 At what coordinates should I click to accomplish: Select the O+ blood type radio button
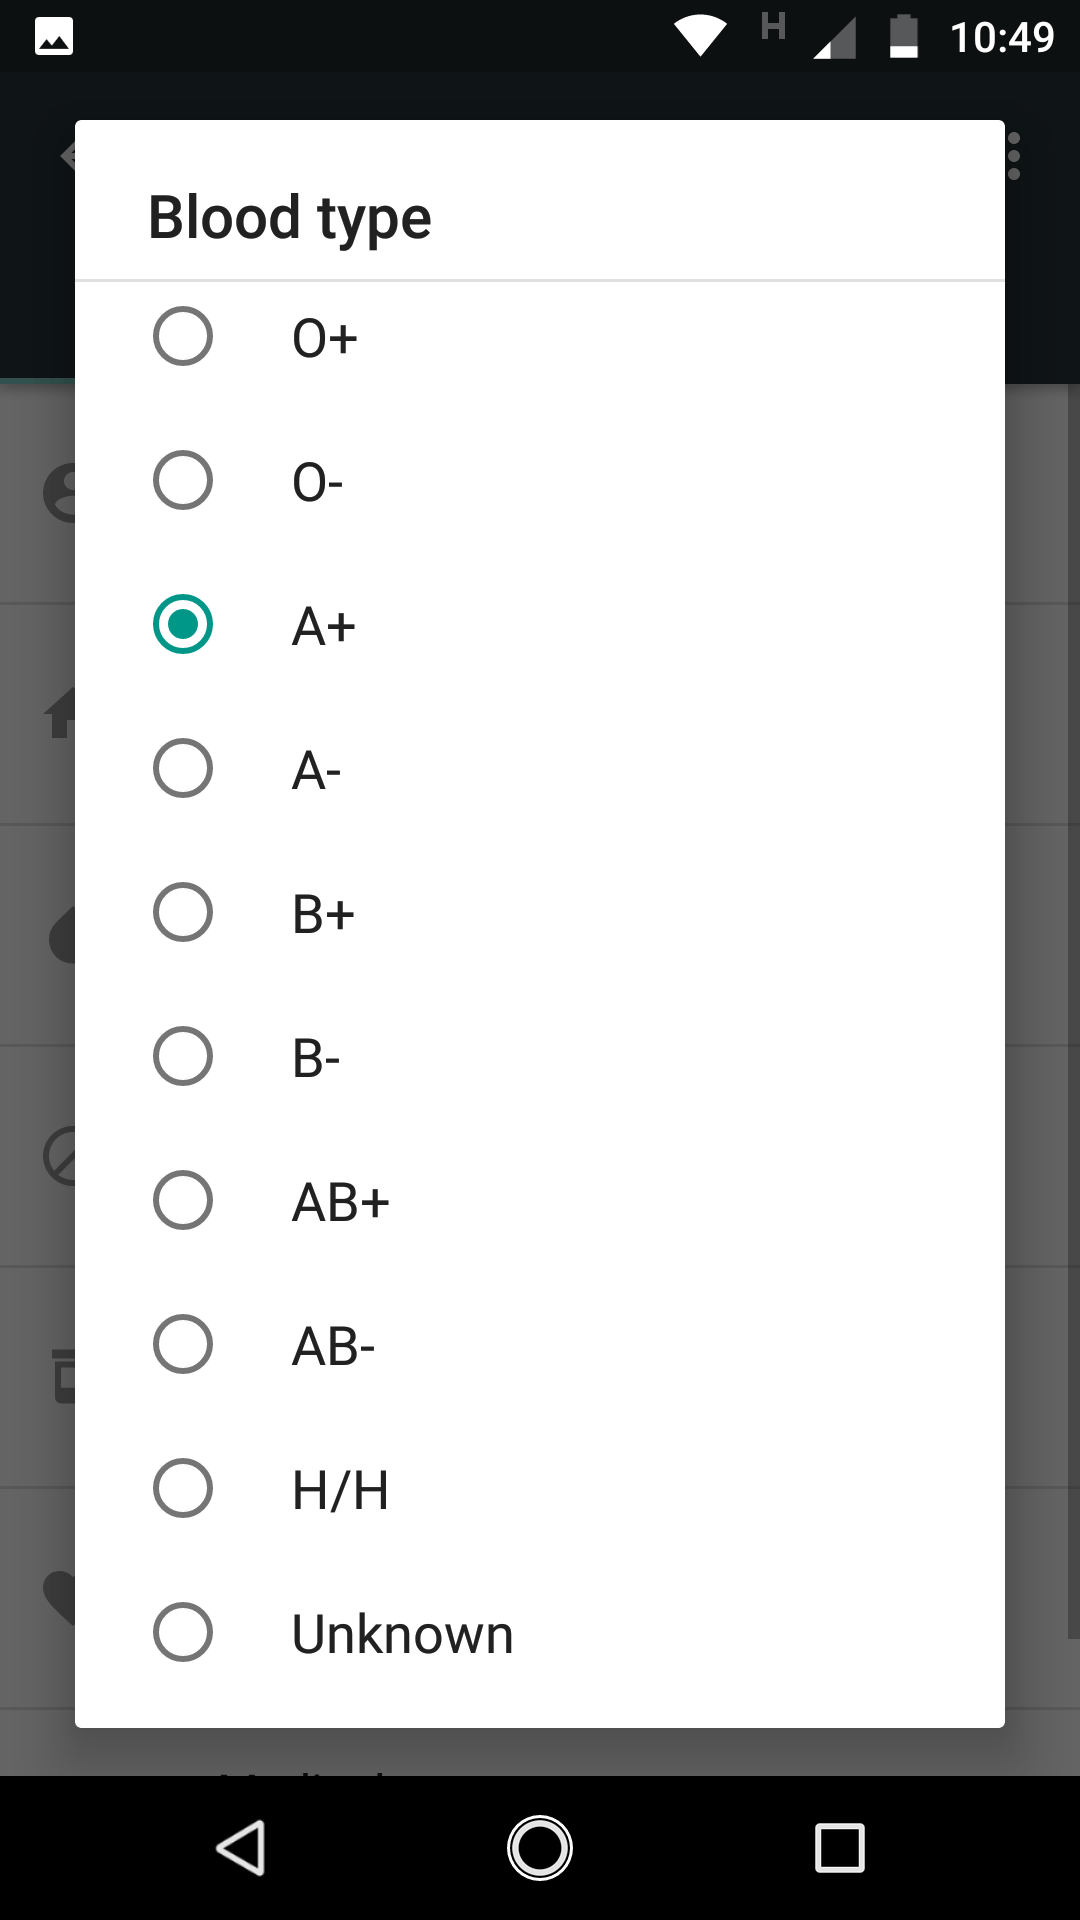click(183, 336)
